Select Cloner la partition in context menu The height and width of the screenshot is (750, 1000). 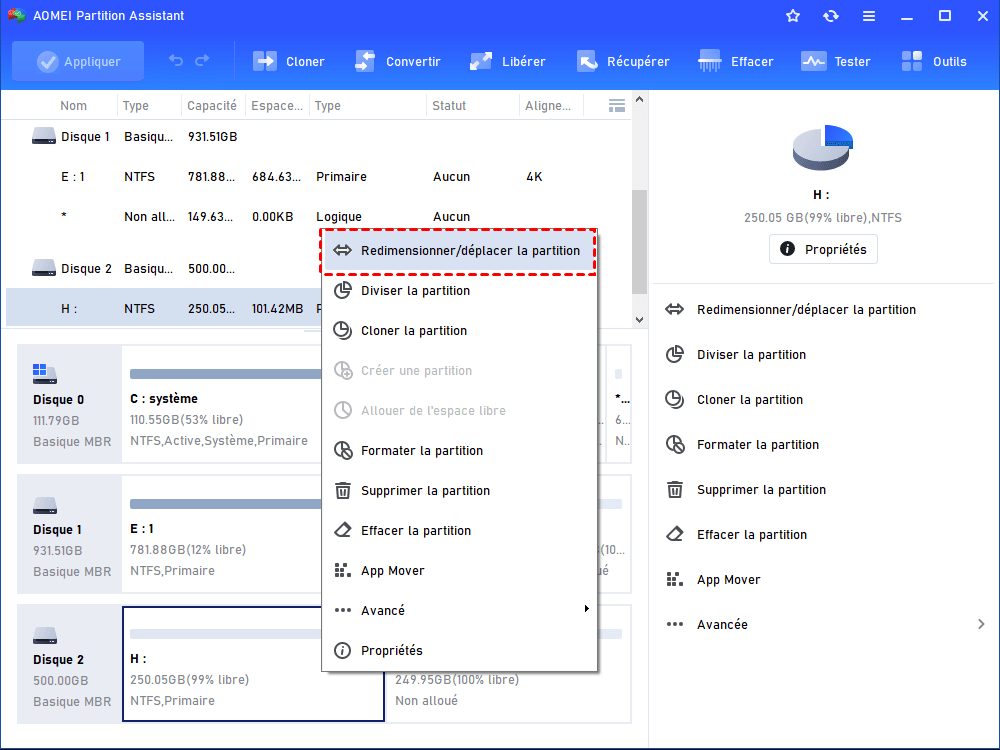459,330
